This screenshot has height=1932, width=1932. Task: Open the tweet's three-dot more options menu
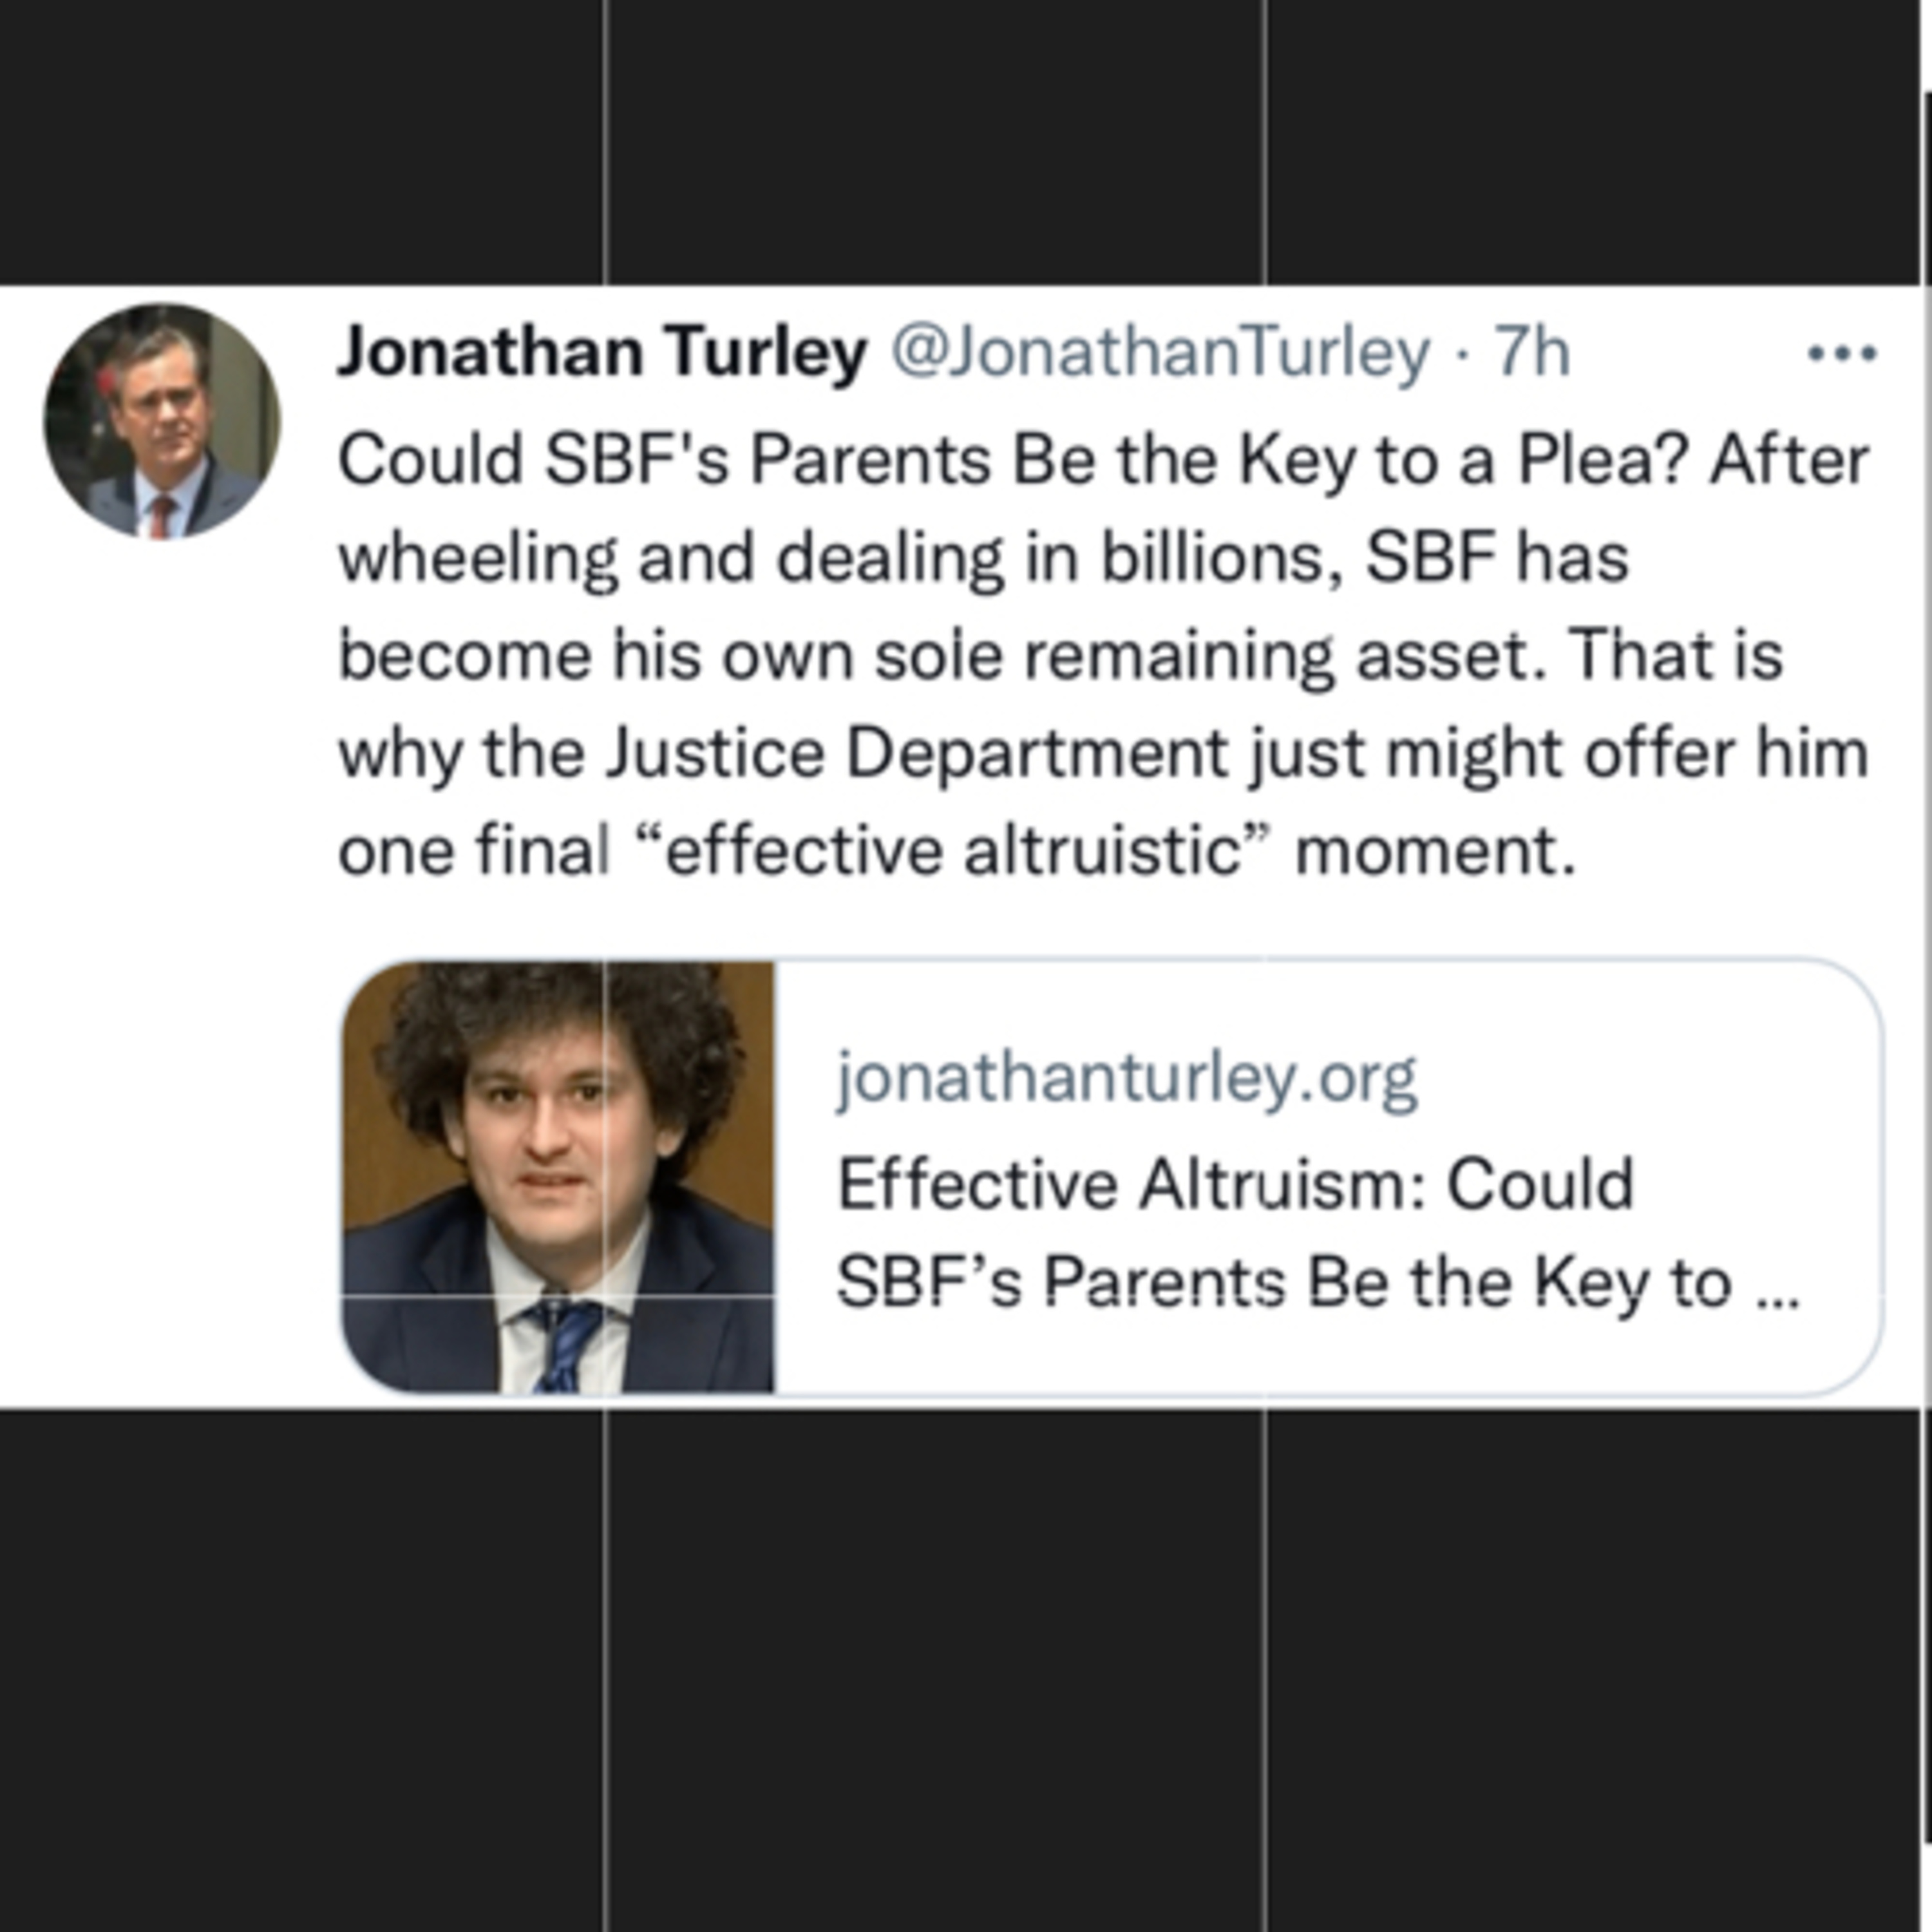(x=1842, y=353)
